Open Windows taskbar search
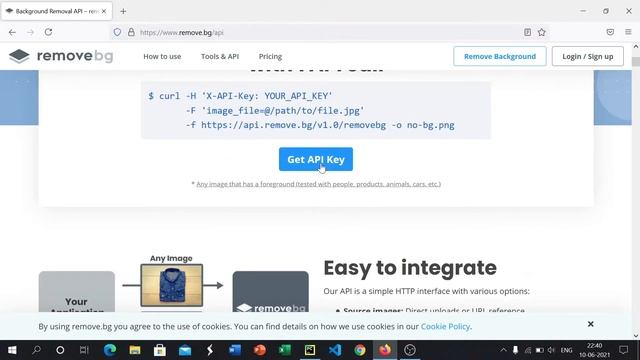640x360 pixels. pos(36,350)
